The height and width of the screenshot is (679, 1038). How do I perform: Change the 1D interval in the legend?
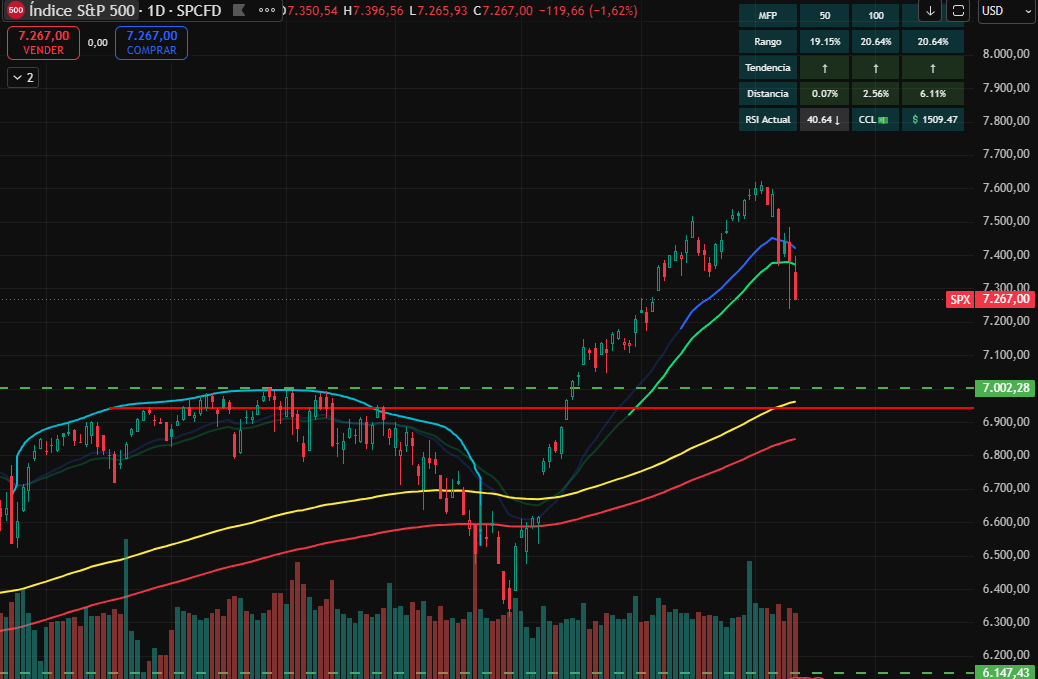[x=158, y=11]
